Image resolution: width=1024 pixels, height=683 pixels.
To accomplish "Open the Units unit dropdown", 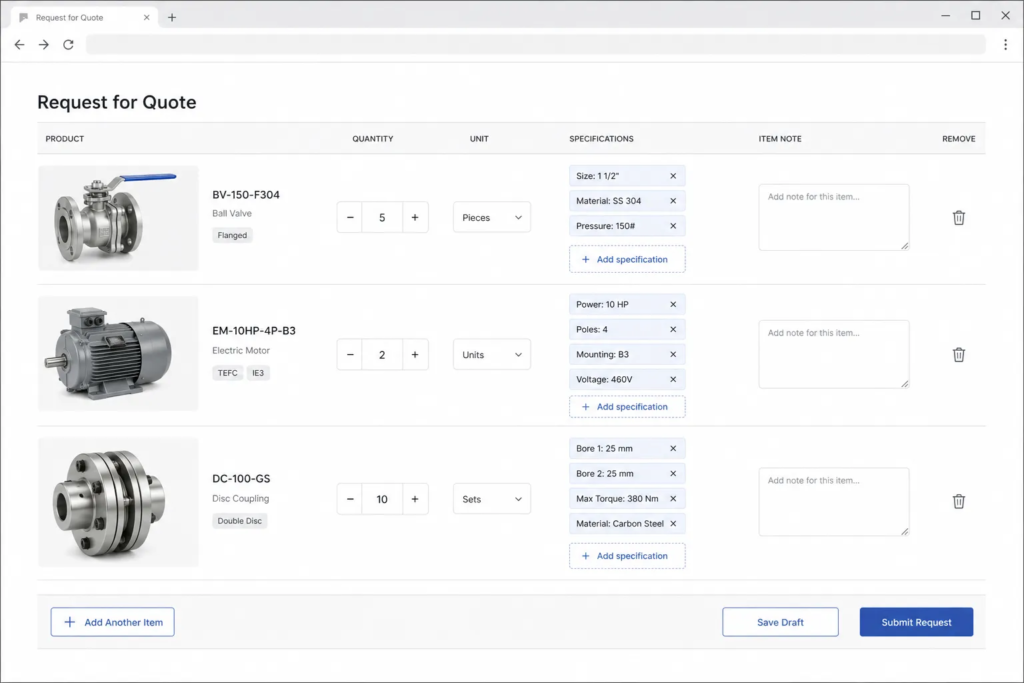I will pos(492,355).
